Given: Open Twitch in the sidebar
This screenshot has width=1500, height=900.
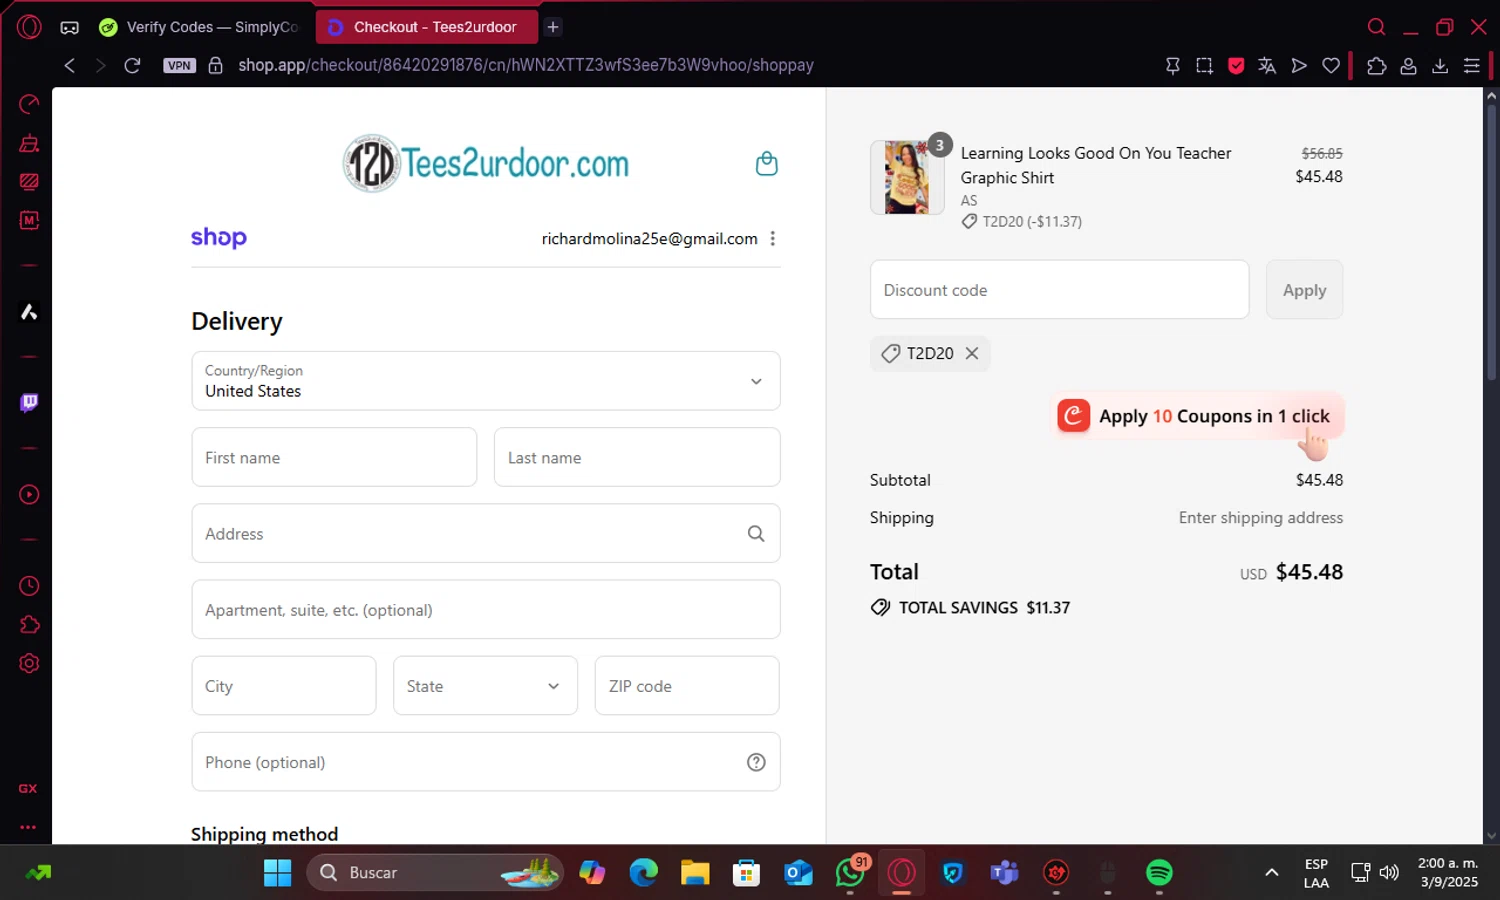Looking at the screenshot, I should pyautogui.click(x=29, y=402).
